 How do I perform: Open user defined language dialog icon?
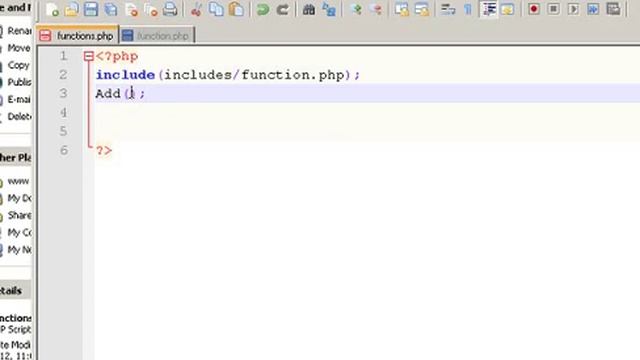(x=507, y=9)
